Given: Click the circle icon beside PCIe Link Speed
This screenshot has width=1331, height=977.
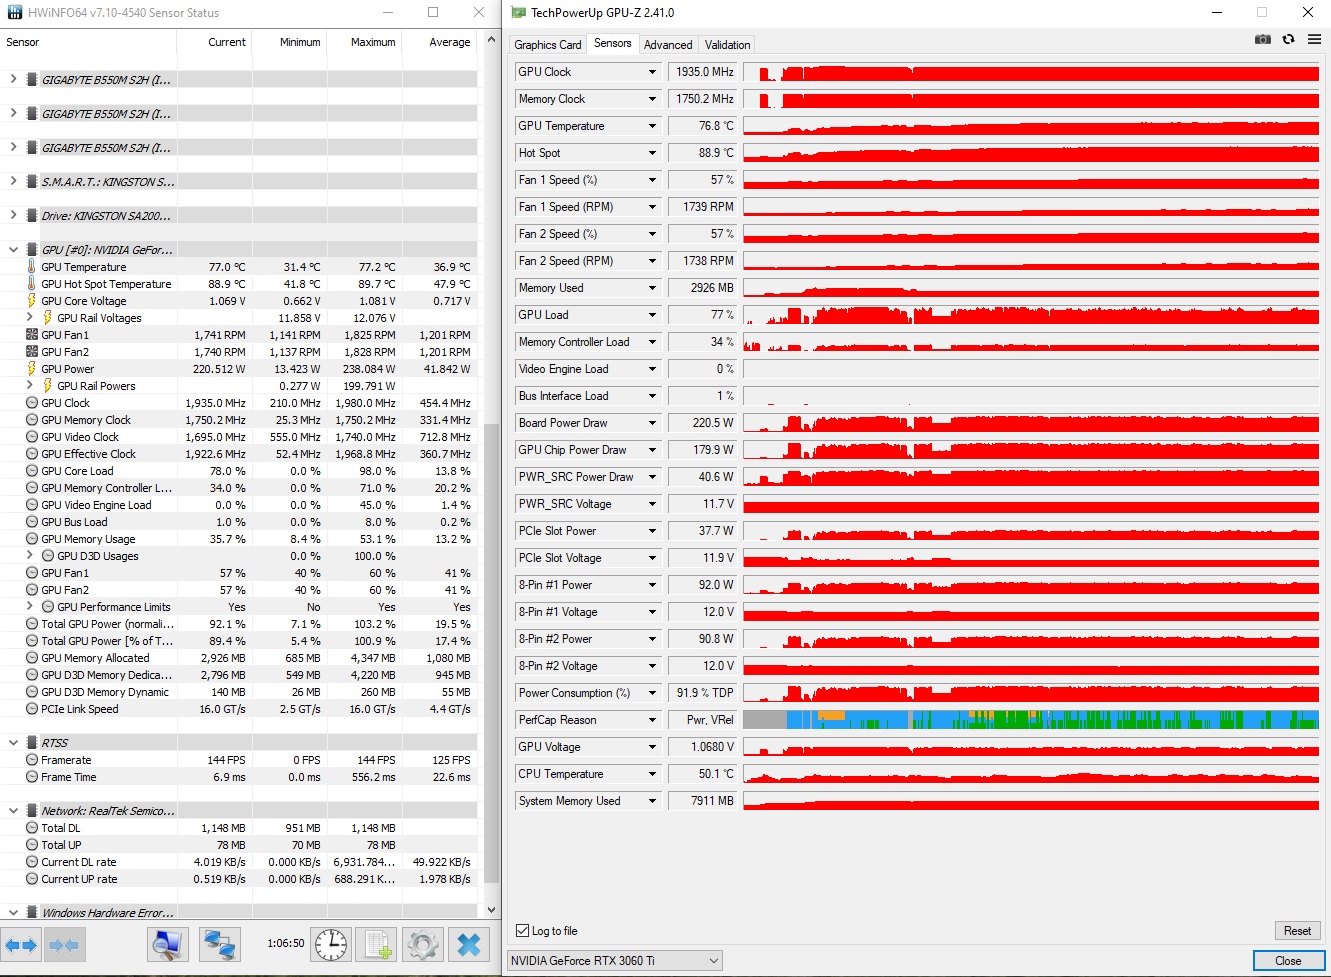Looking at the screenshot, I should (32, 709).
